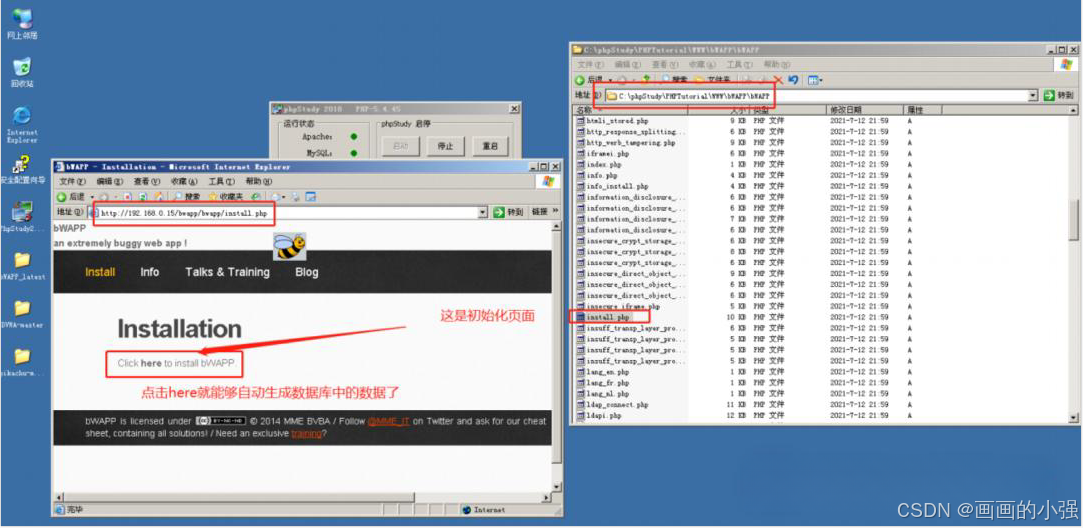Screen dimensions: 1083x528
Task: Open the 查看 menu in Internet Explorer
Action: point(146,182)
